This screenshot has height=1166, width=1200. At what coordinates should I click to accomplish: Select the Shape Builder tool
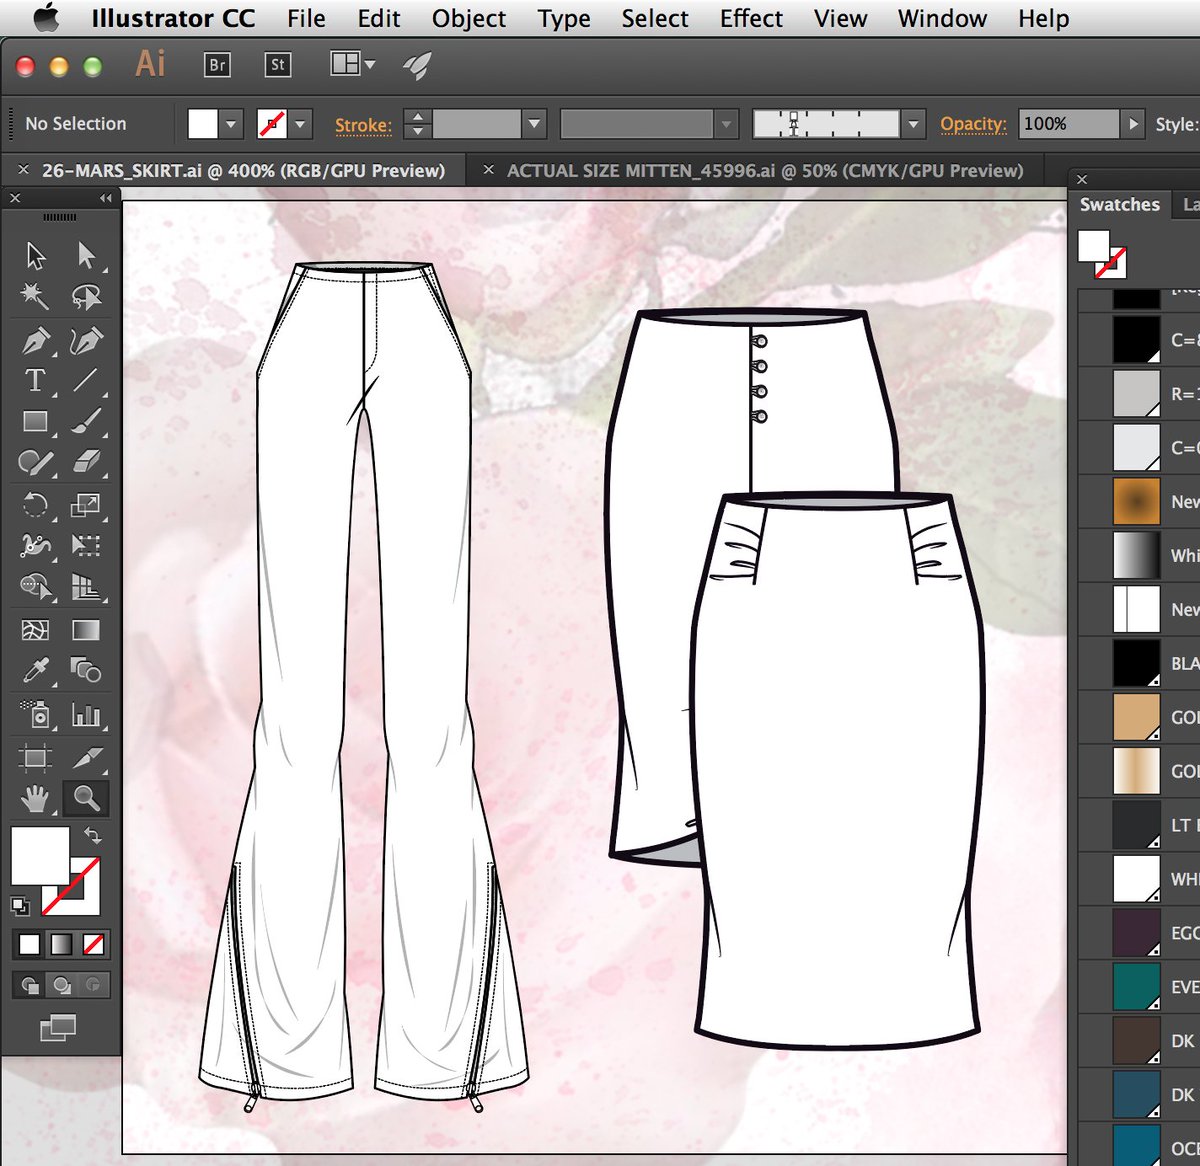tap(36, 586)
